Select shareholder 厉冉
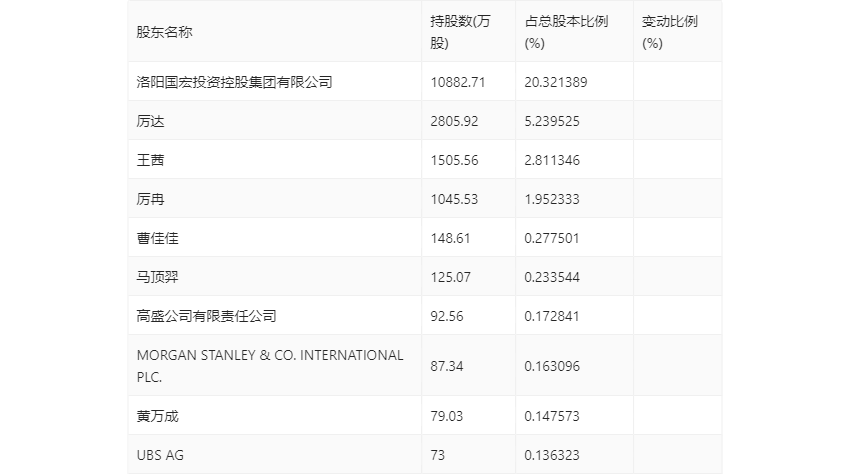 click(x=150, y=199)
